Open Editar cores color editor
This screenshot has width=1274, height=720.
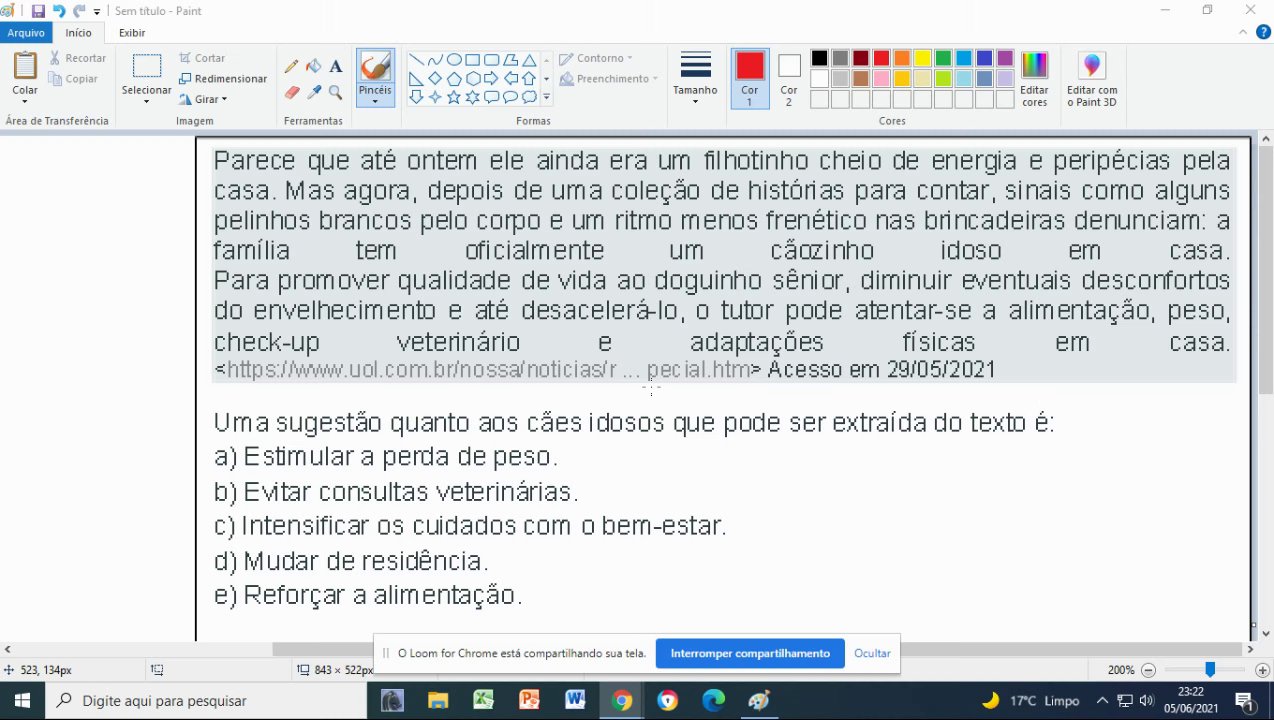click(1034, 79)
